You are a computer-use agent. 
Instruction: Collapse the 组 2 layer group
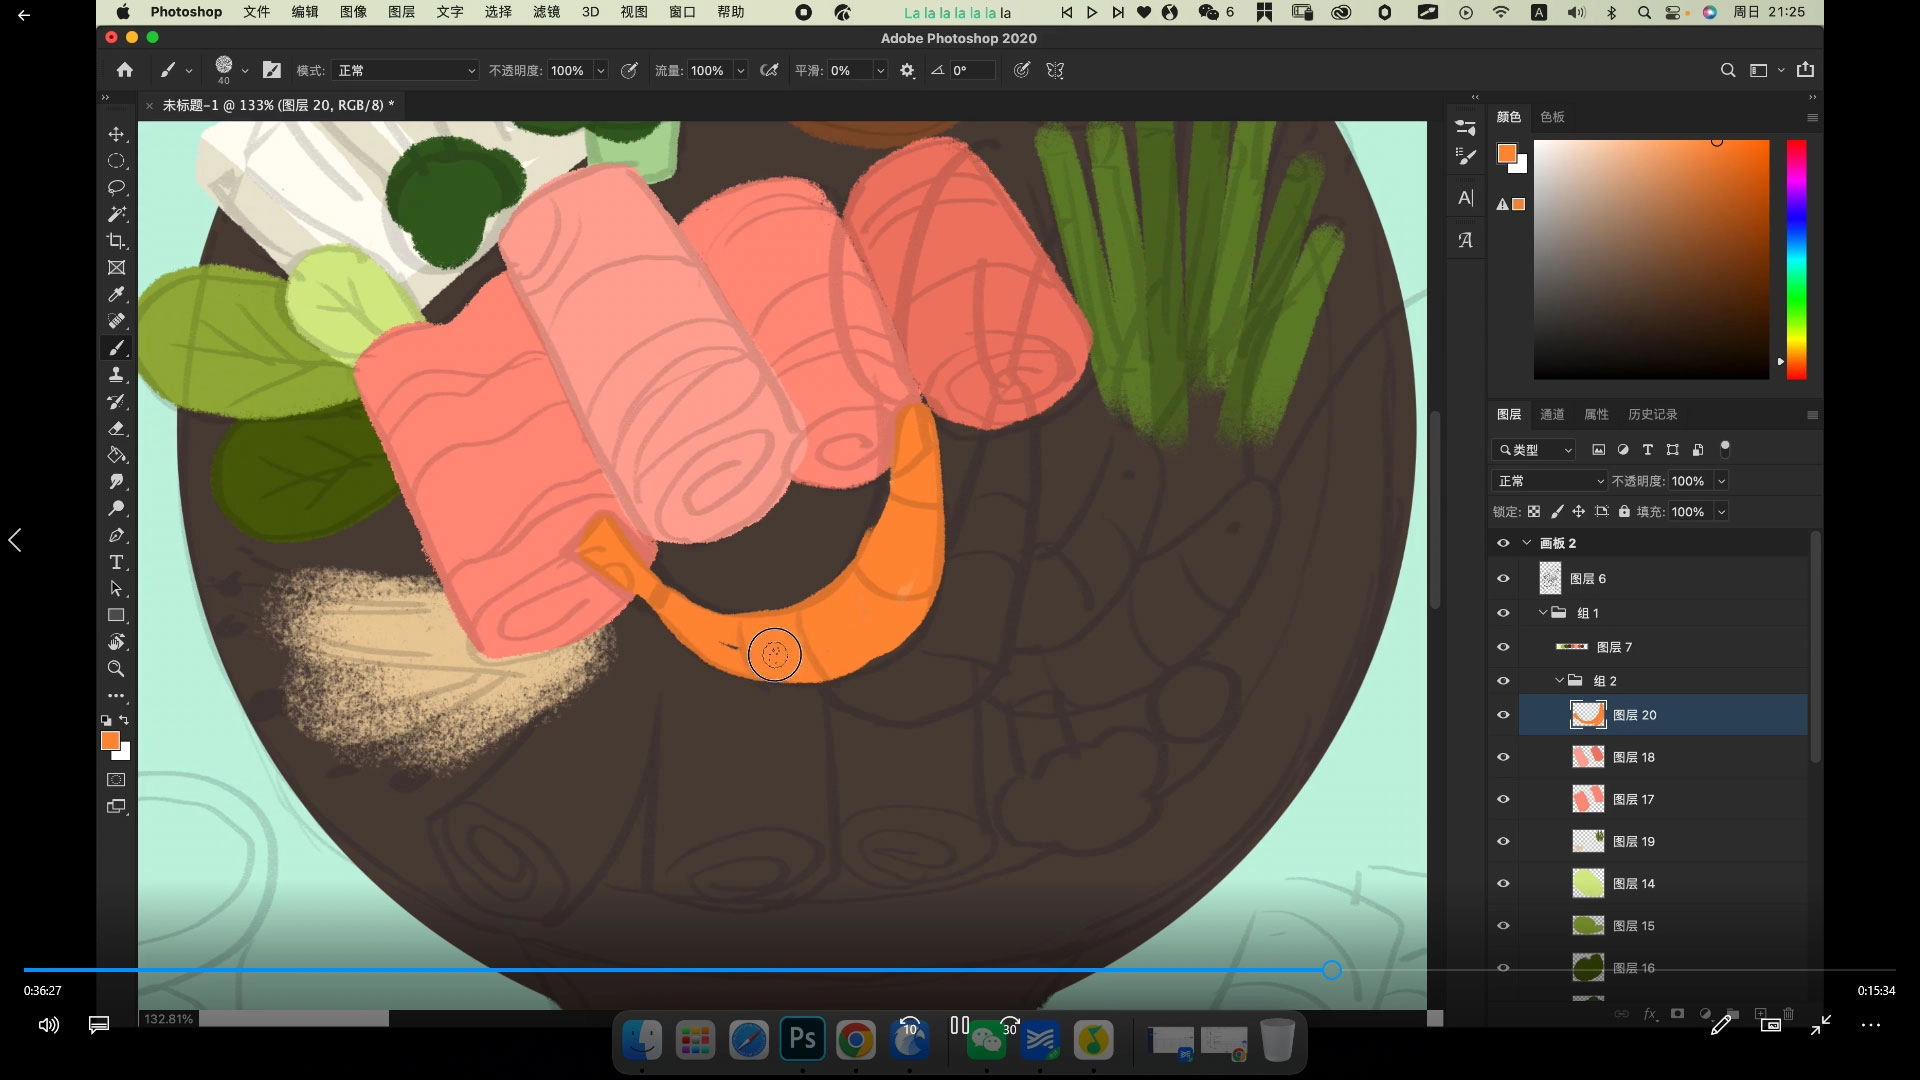coord(1559,681)
